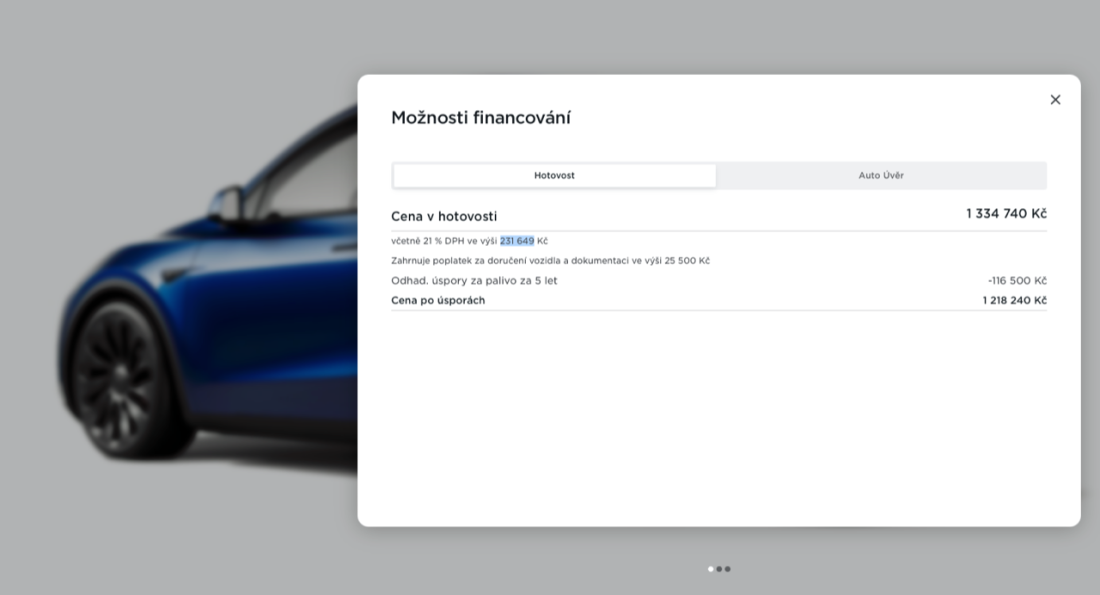Select the Hotovost tab

[x=554, y=176]
